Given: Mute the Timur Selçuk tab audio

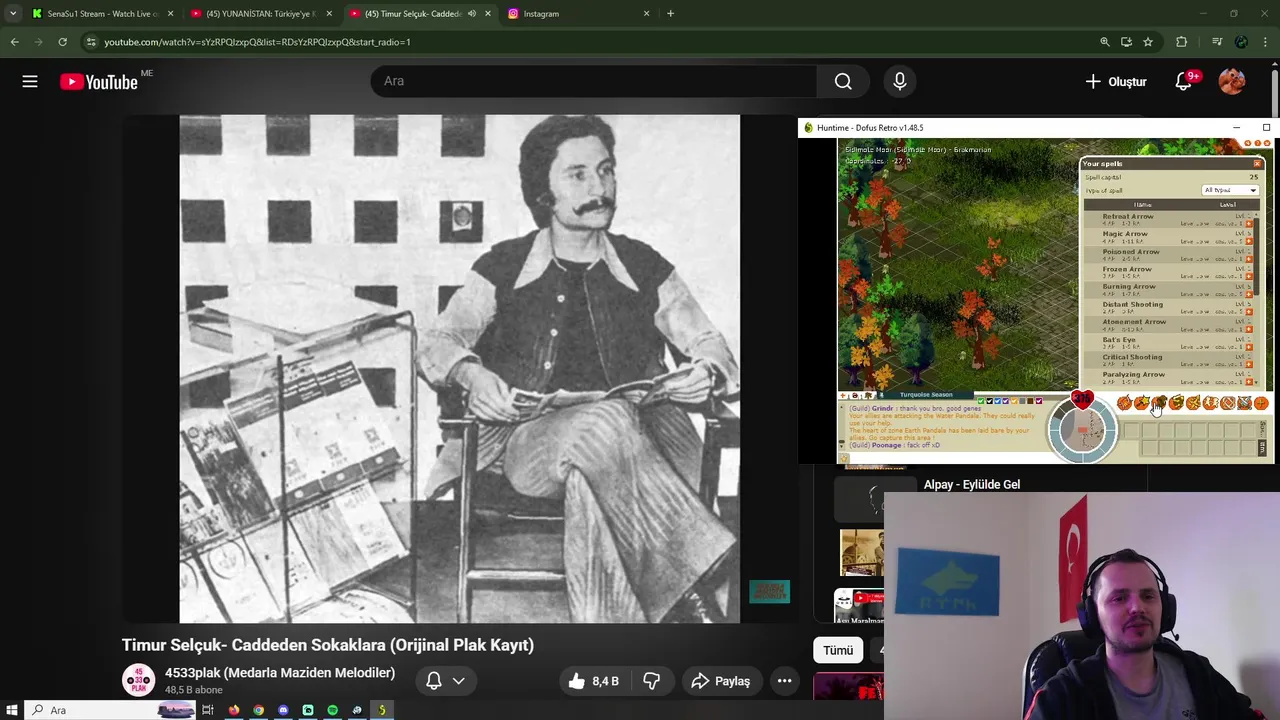Looking at the screenshot, I should [x=472, y=14].
